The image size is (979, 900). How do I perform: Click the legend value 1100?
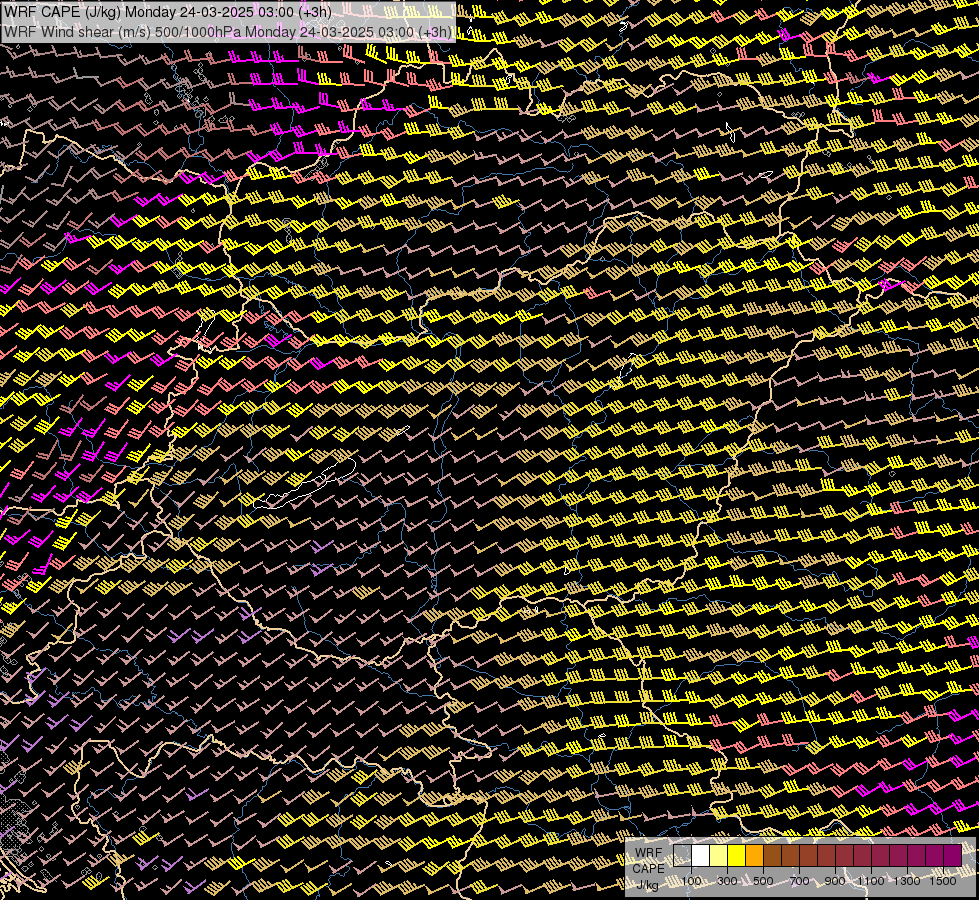(x=871, y=881)
